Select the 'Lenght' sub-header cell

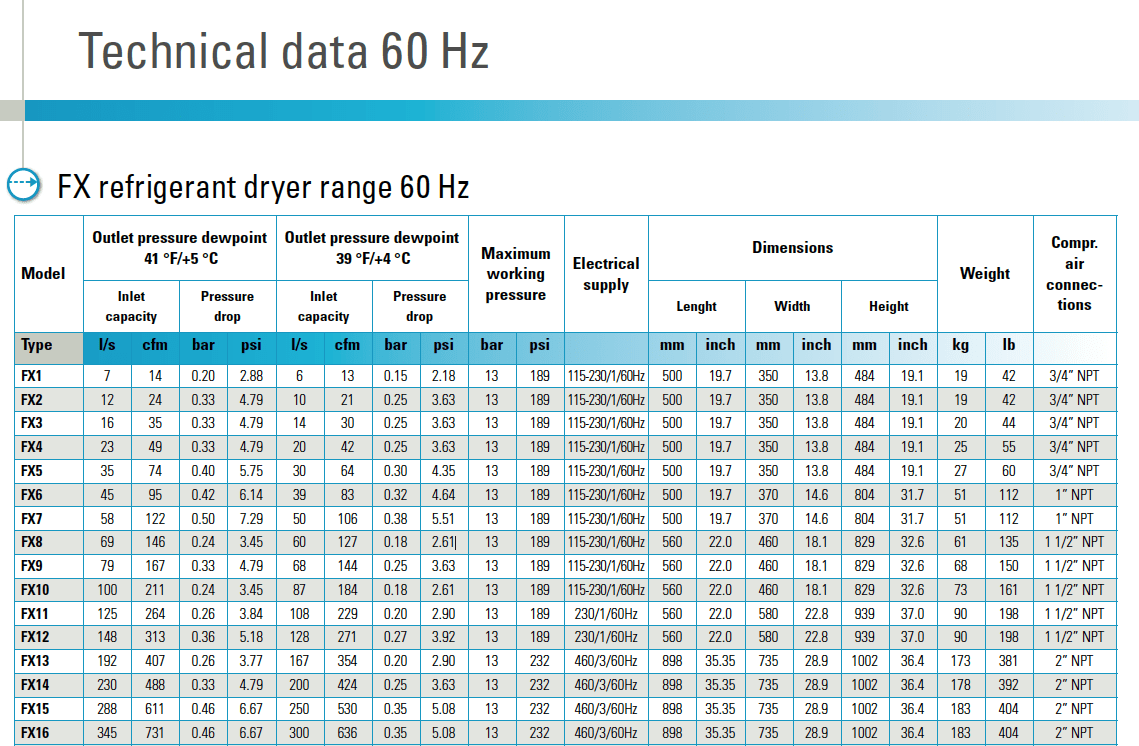click(696, 306)
